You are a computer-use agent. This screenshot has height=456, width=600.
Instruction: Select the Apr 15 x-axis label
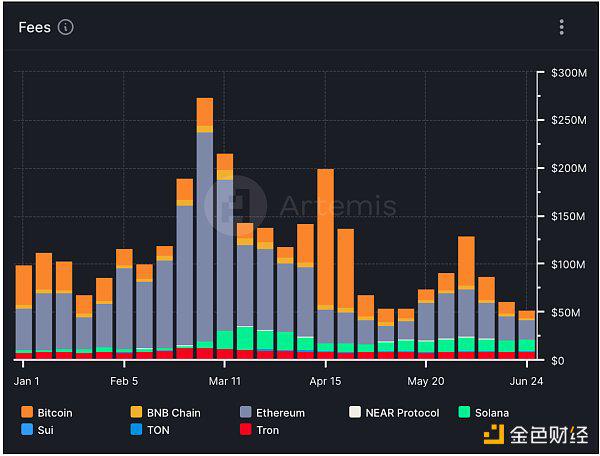tap(325, 381)
